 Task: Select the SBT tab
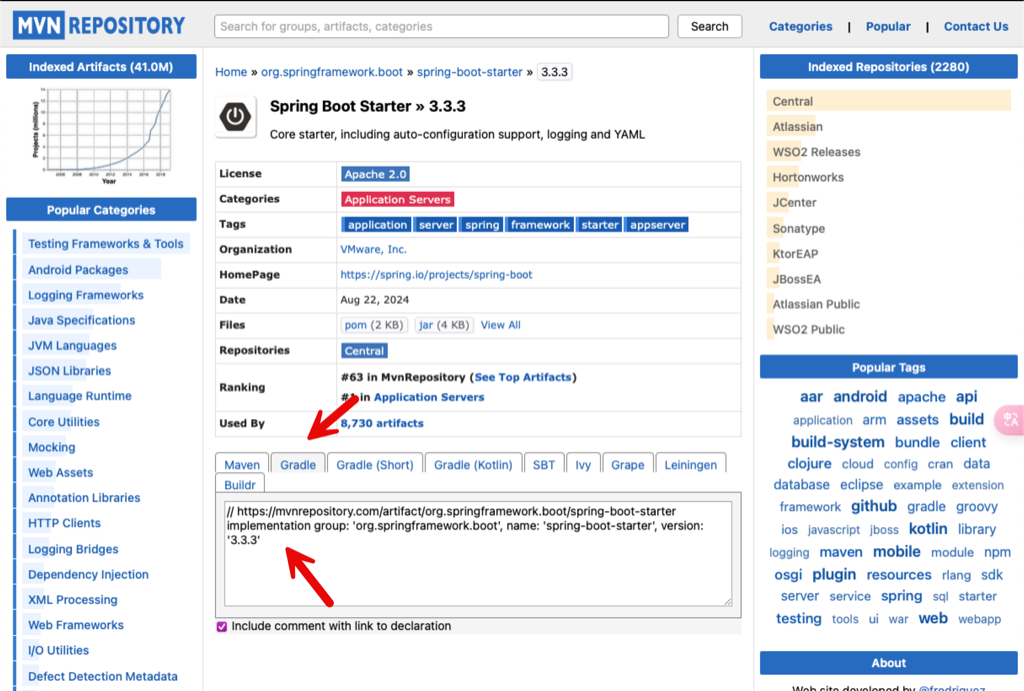[x=544, y=464]
